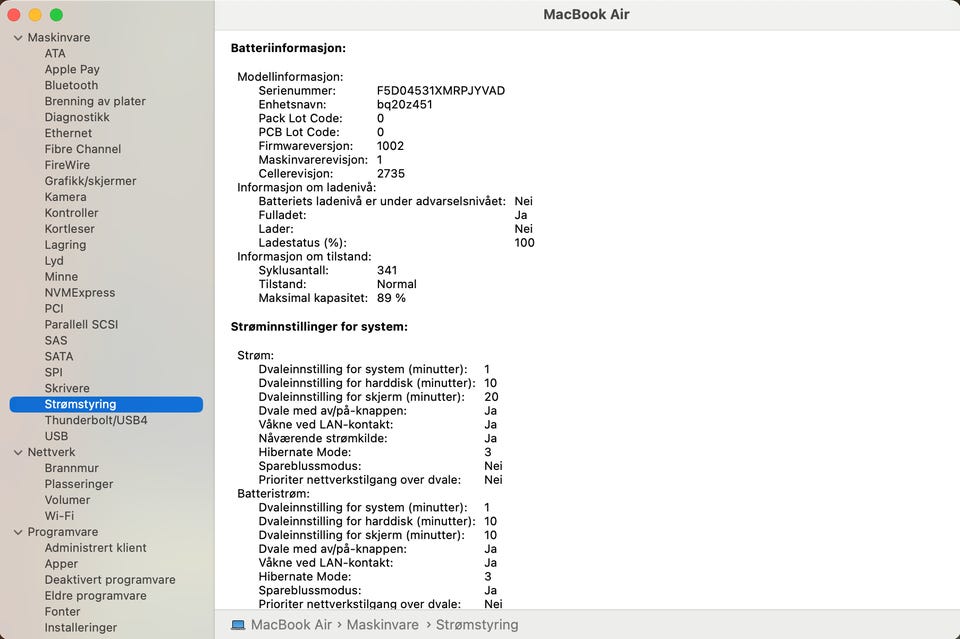Open Kamera hardware info

tap(66, 196)
